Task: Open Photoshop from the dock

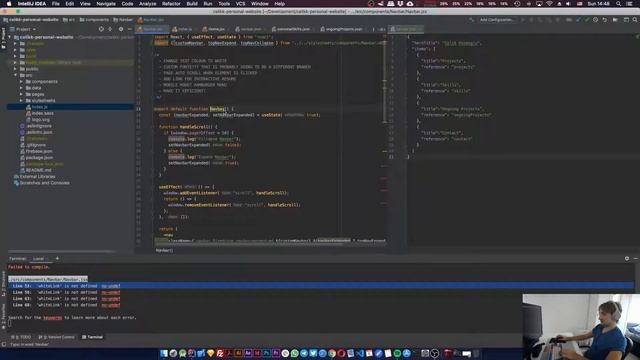Action: [x=267, y=353]
